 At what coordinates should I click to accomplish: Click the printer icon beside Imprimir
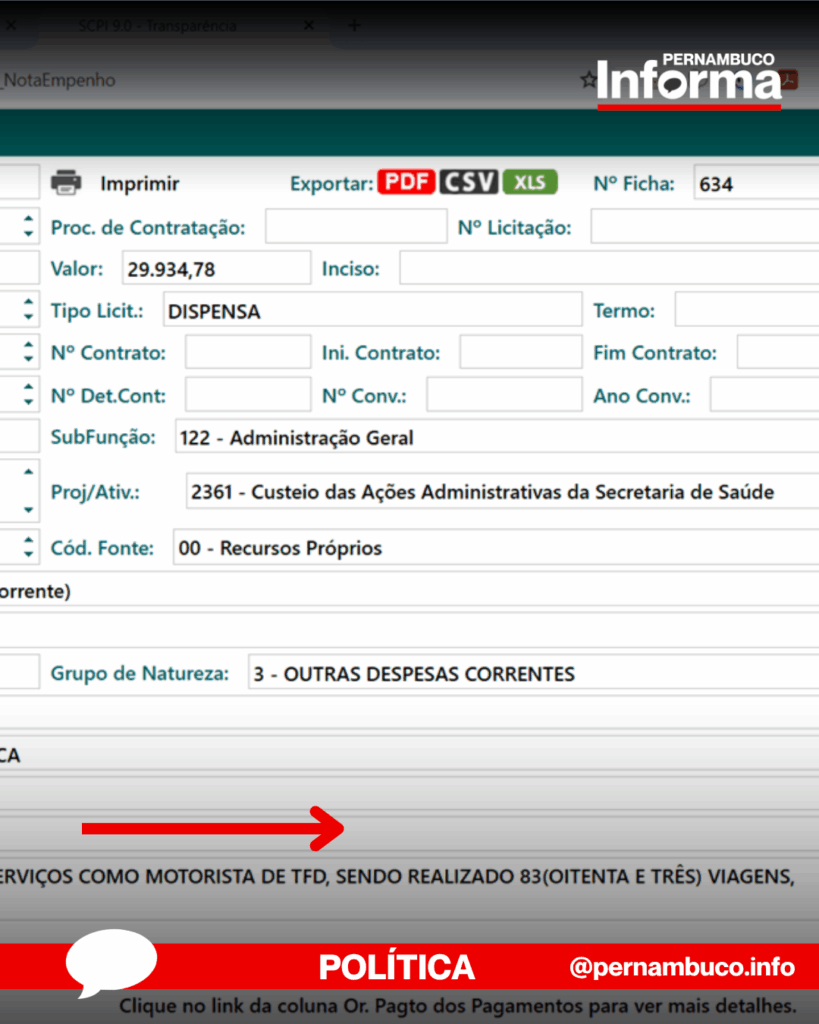(x=66, y=183)
